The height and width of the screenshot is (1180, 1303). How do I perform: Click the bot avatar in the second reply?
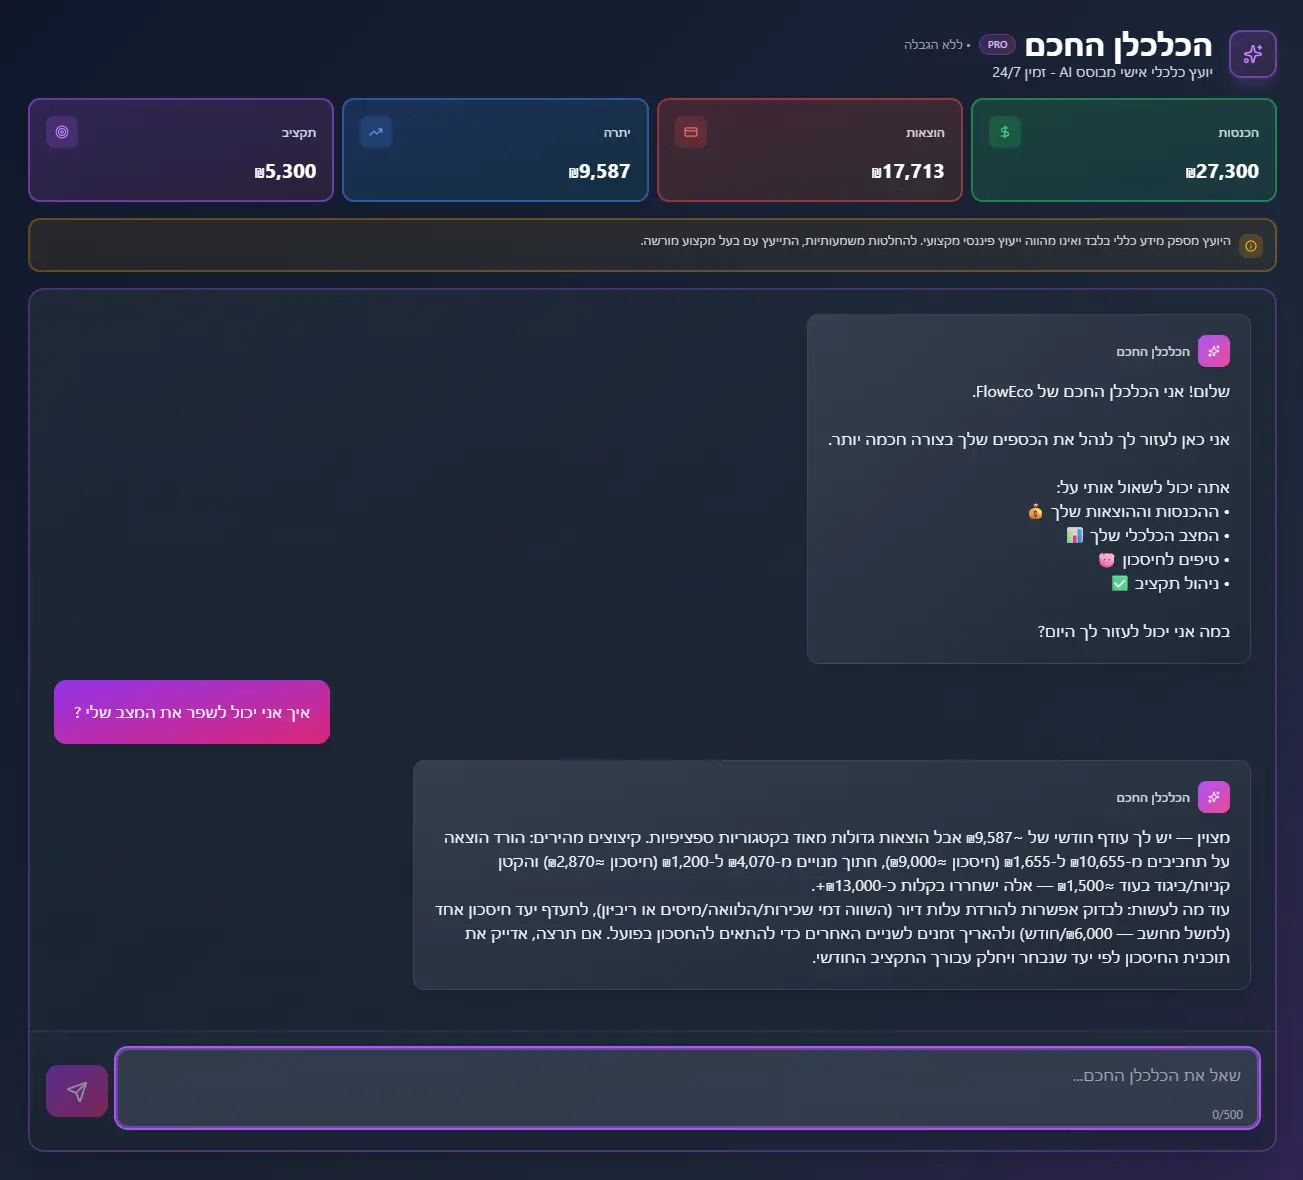pos(1213,797)
